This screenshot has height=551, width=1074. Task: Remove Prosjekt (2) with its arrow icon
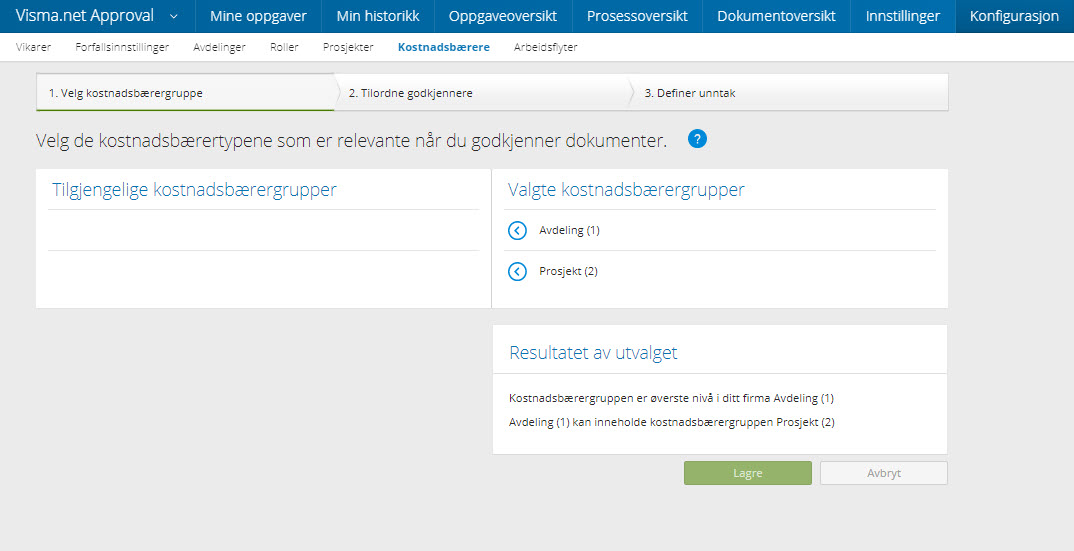(517, 272)
